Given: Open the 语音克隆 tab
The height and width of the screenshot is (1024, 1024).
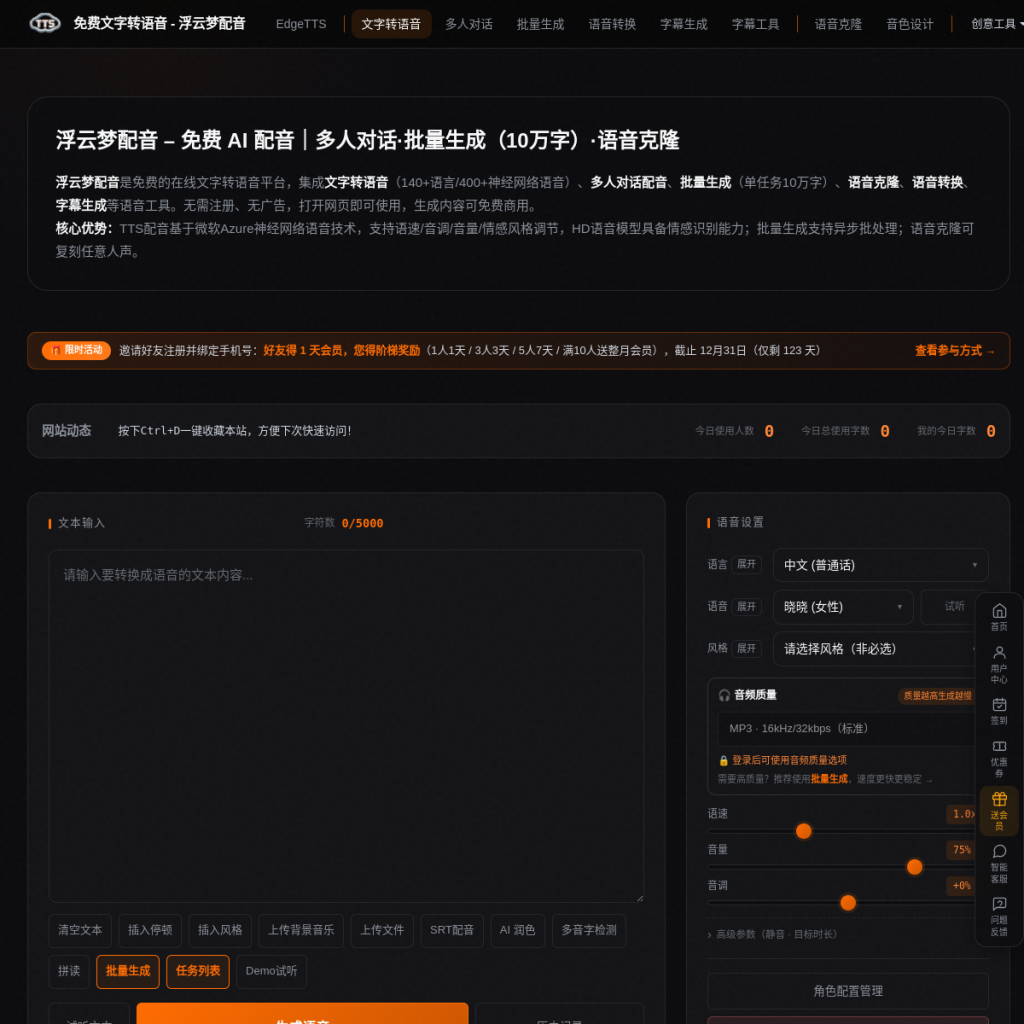Looking at the screenshot, I should (x=839, y=24).
